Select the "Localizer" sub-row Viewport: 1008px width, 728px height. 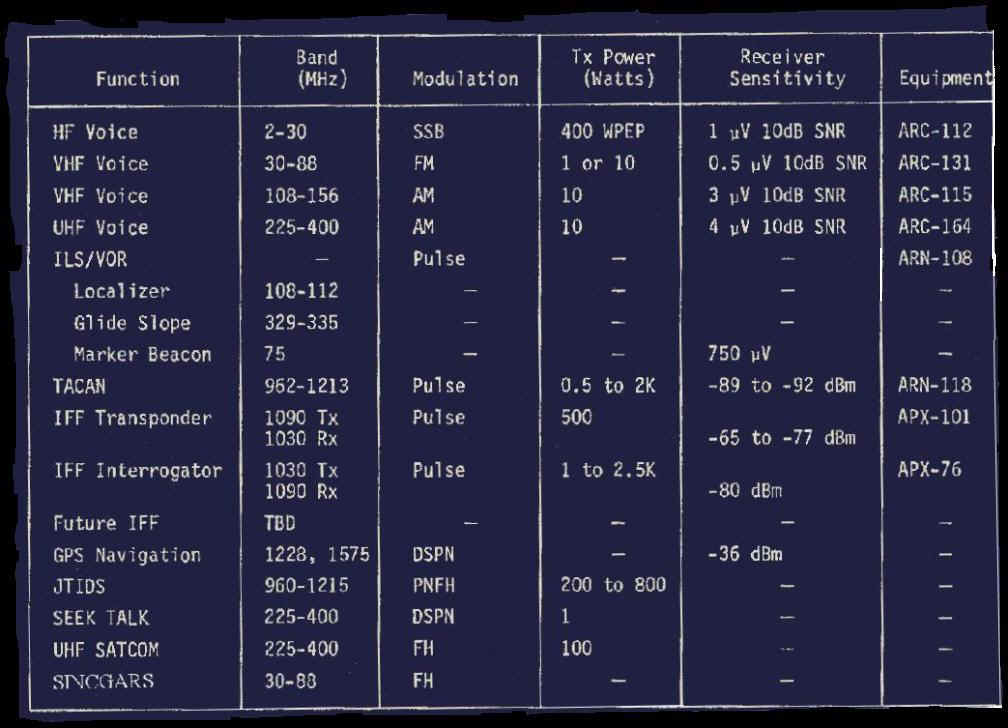(122, 291)
